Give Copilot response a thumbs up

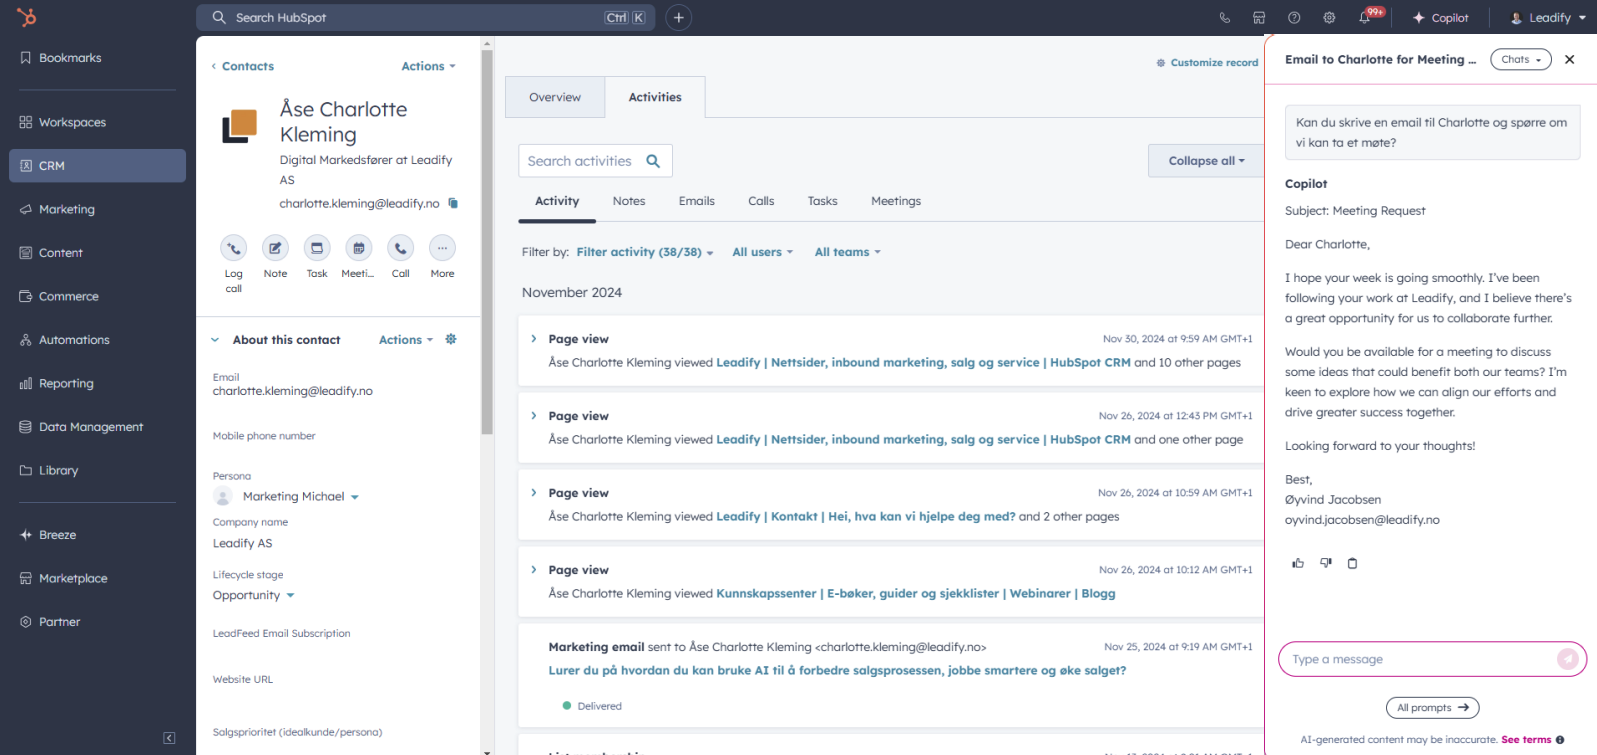point(1298,563)
